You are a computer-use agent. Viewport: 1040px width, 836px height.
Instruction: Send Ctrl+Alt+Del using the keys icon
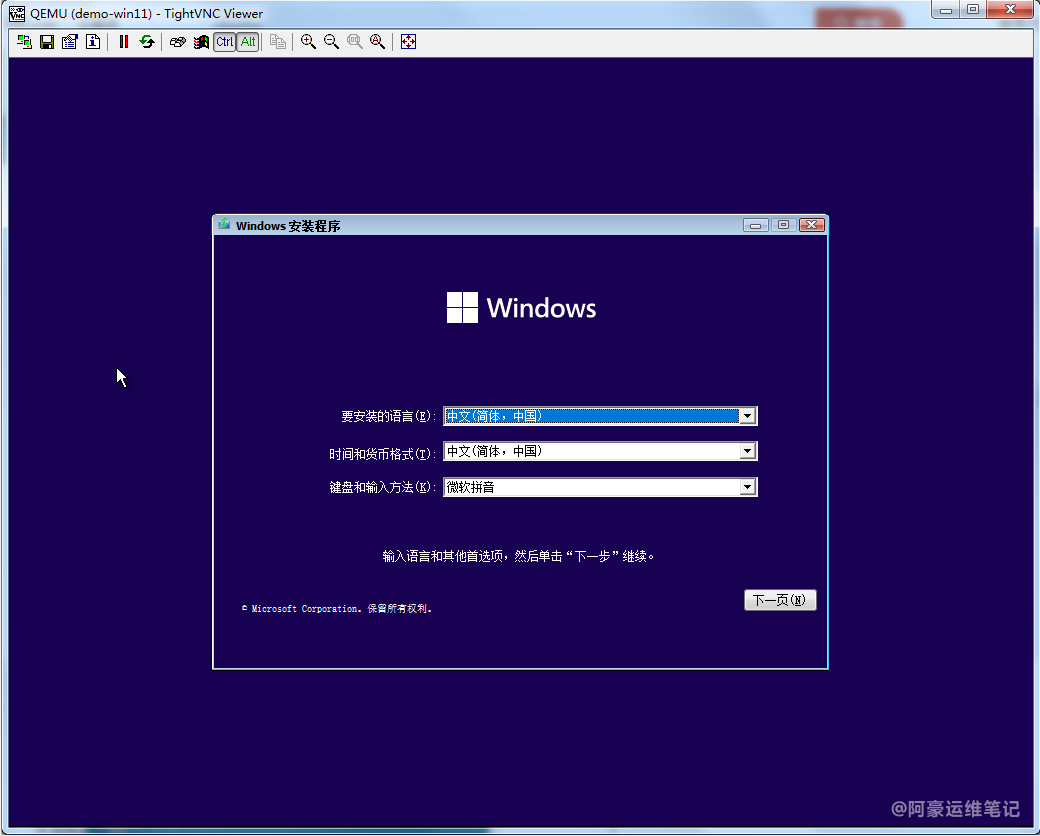click(x=177, y=42)
